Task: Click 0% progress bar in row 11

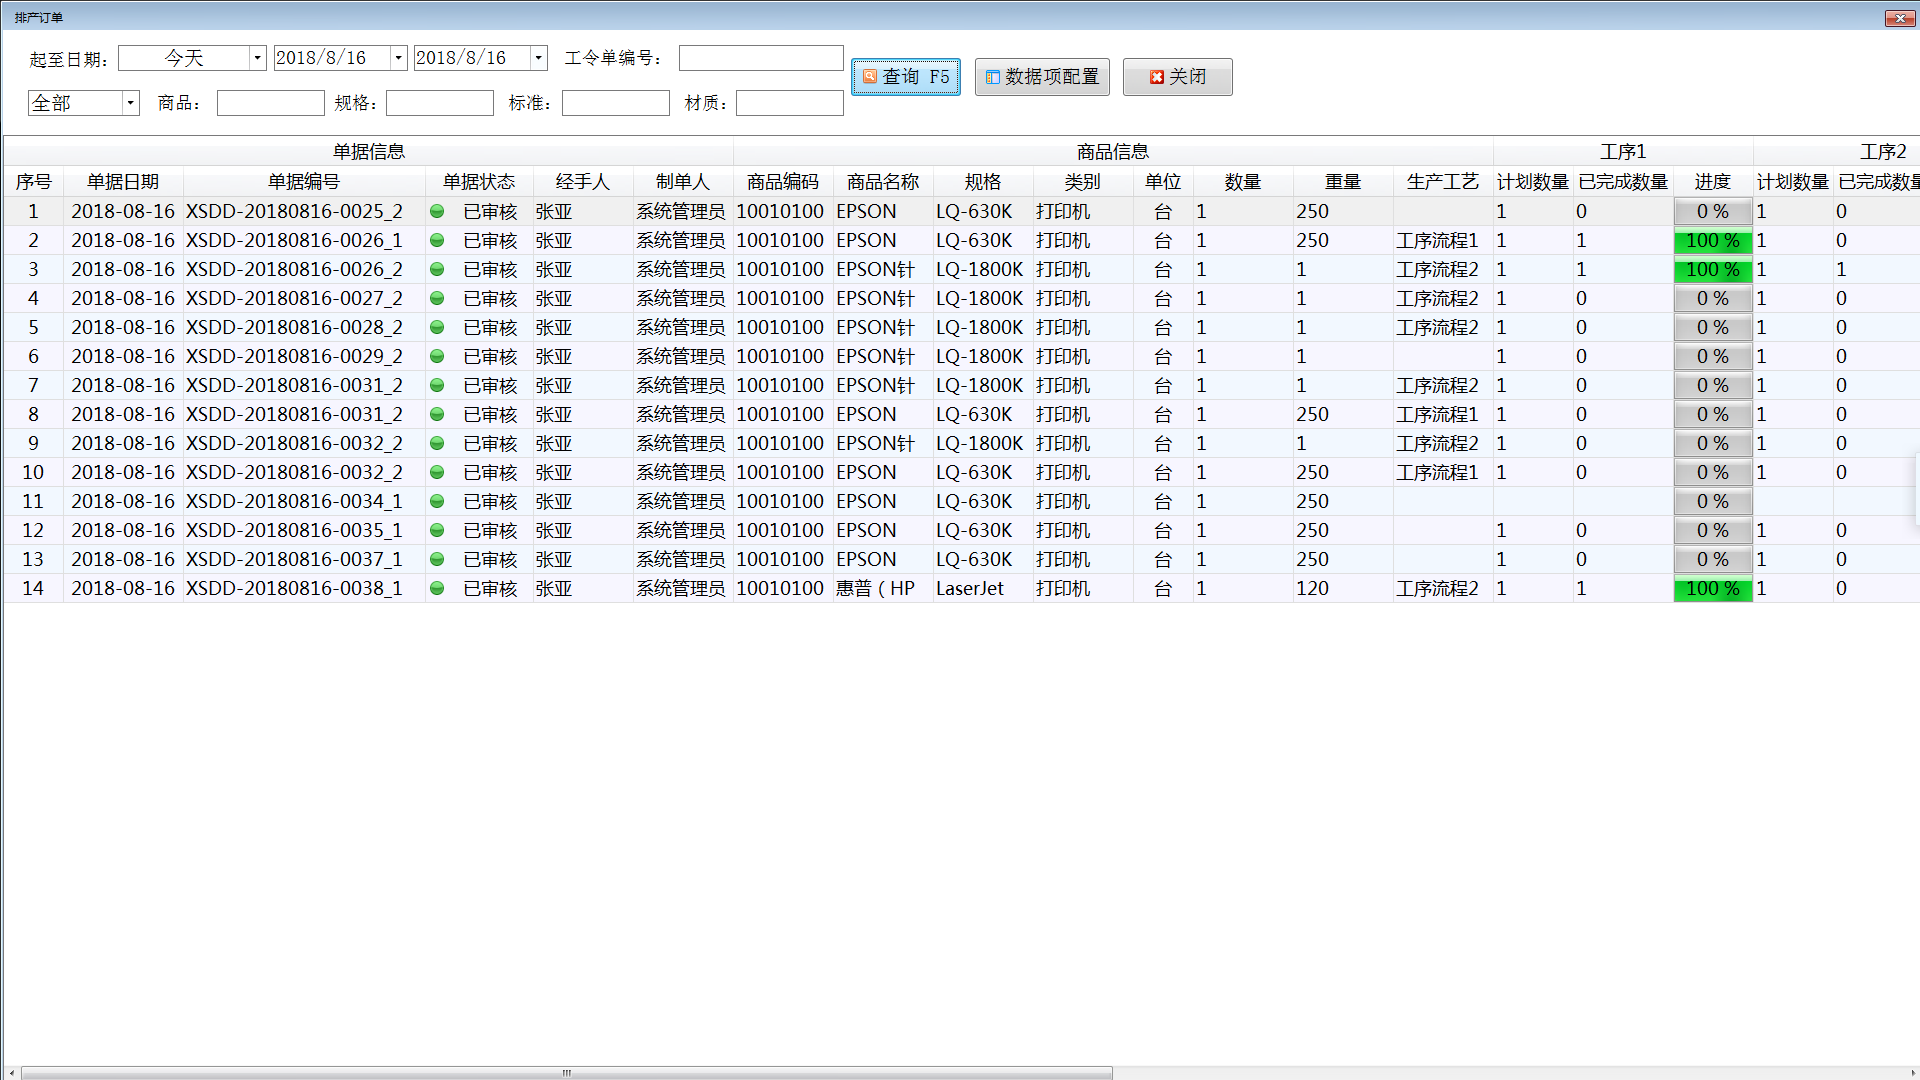Action: point(1712,502)
